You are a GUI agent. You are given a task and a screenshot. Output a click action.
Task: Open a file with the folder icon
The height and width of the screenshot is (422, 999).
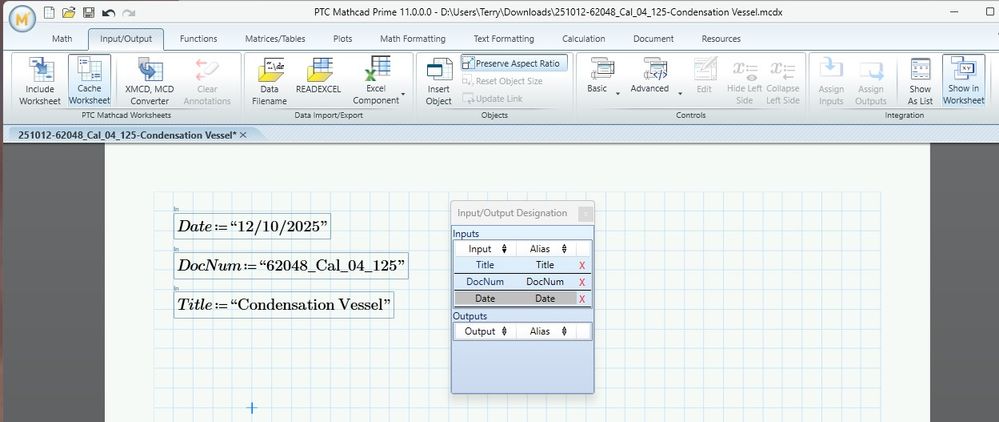tap(69, 12)
